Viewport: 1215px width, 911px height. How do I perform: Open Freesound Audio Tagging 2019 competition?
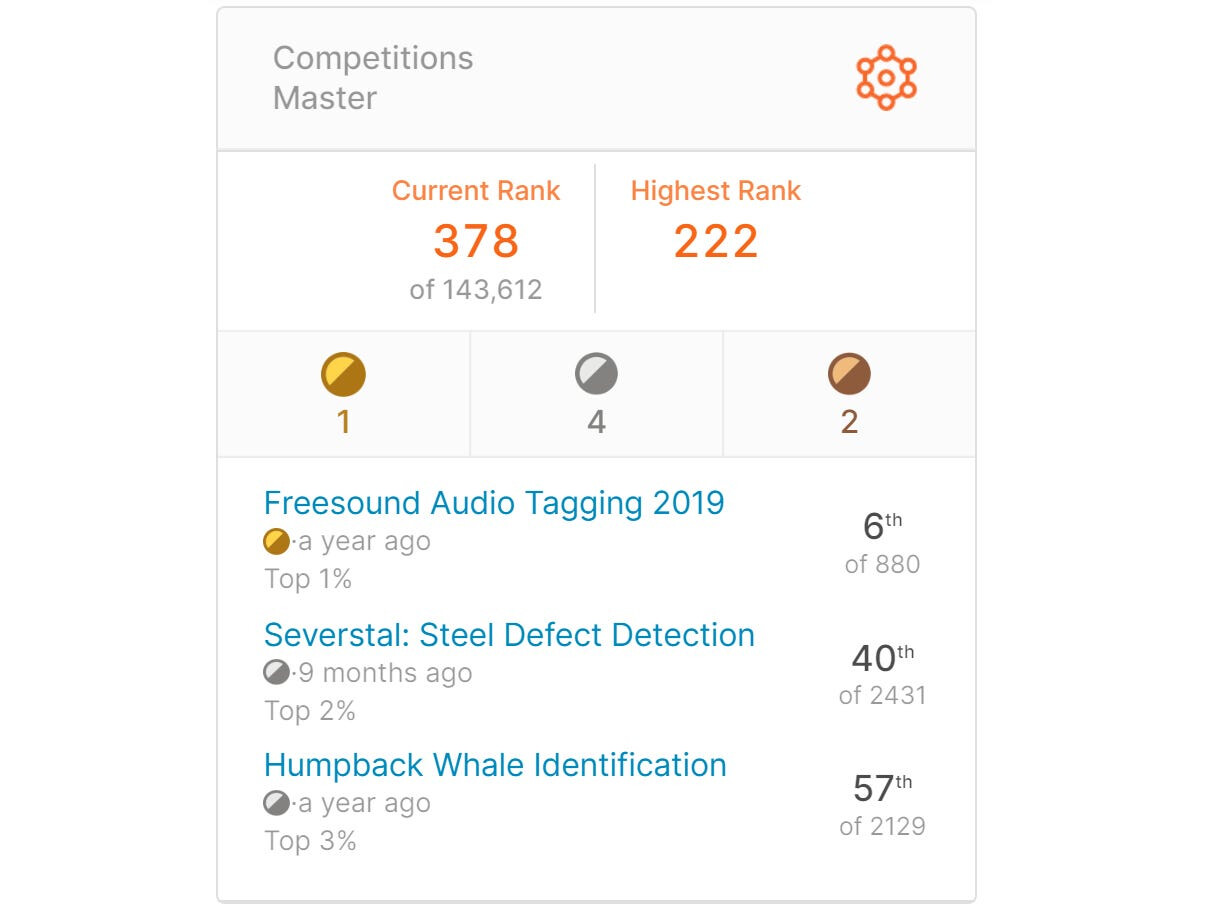(494, 502)
